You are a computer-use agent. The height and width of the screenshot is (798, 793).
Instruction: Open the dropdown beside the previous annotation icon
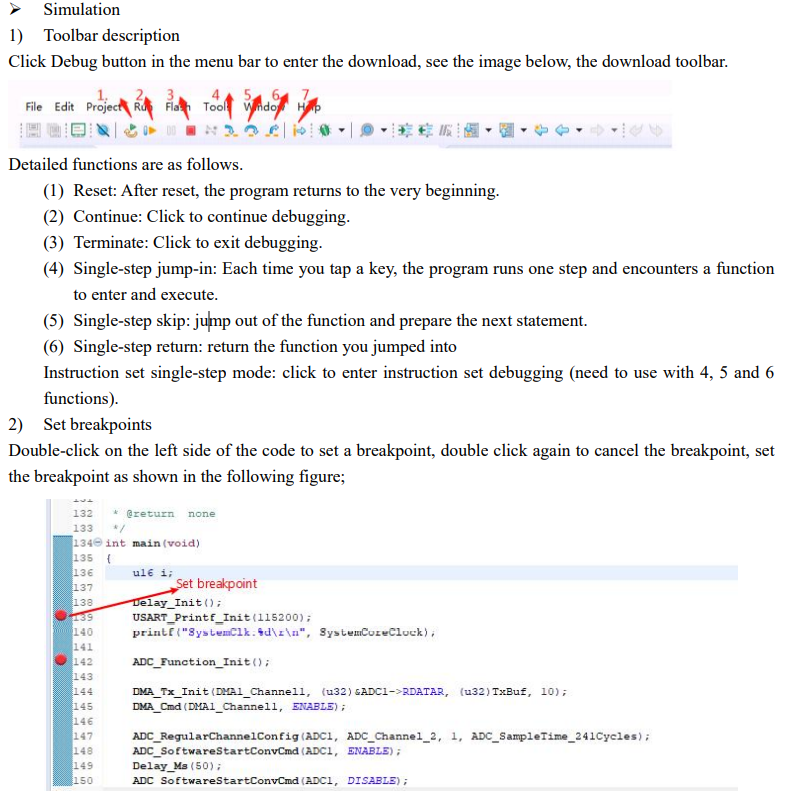523,131
